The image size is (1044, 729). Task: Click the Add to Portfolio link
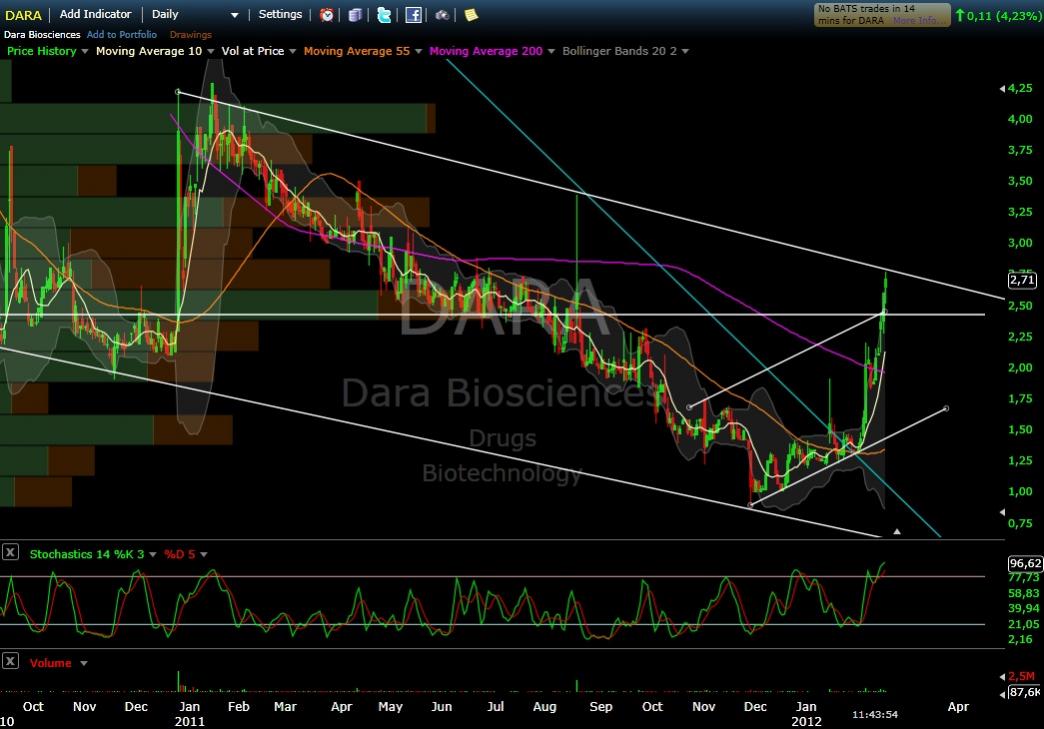click(x=122, y=35)
